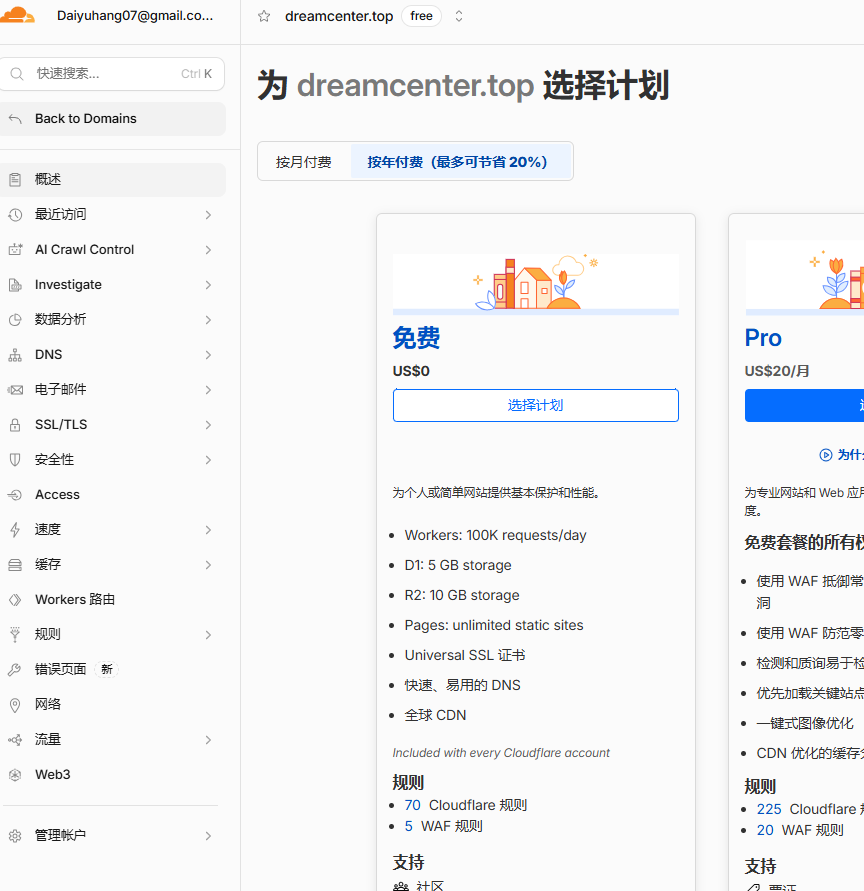Click the 管理帐户 gear icon
The width and height of the screenshot is (864, 891).
coord(15,836)
